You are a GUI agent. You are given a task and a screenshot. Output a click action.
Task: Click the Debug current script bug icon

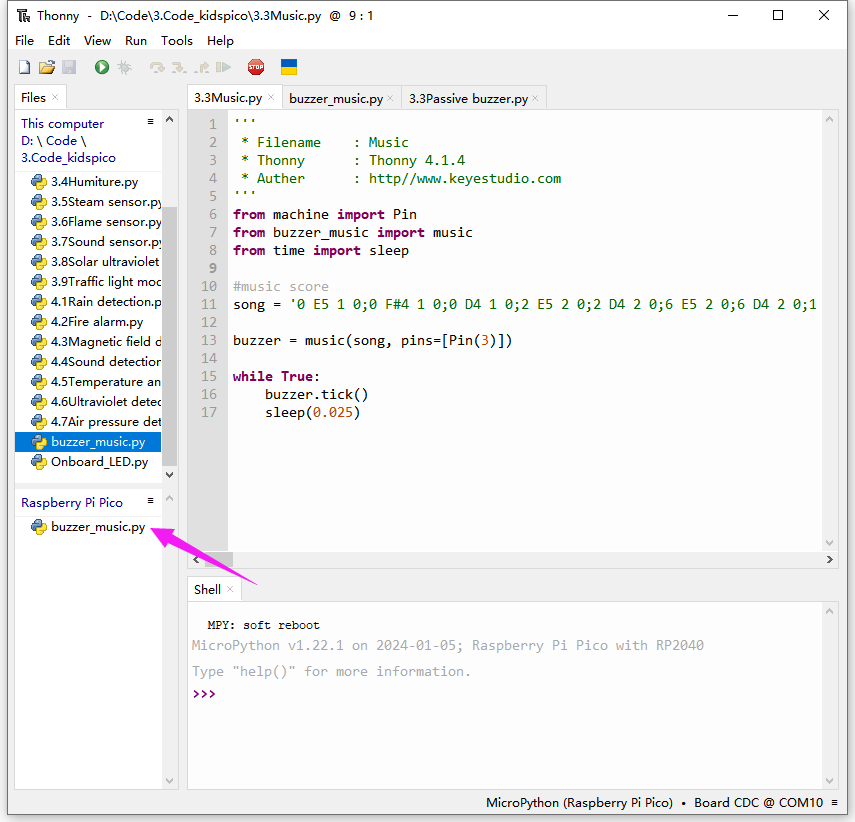[x=124, y=67]
